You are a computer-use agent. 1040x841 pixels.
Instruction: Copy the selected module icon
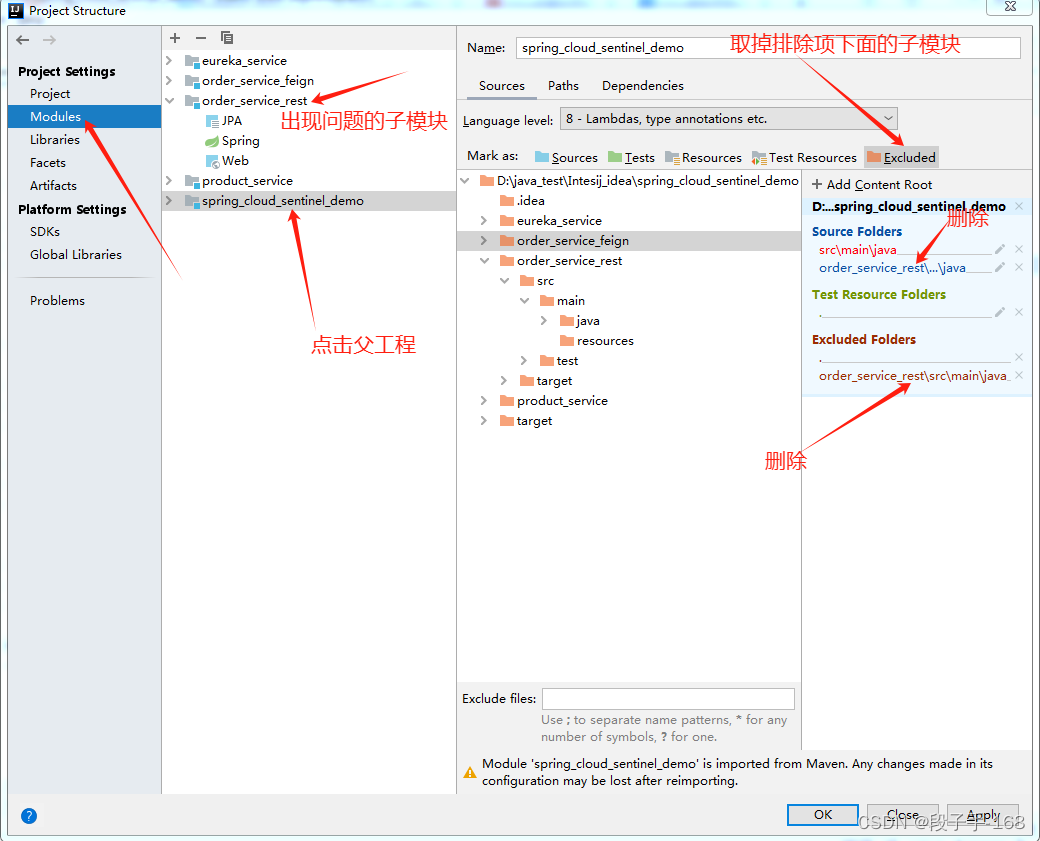227,38
